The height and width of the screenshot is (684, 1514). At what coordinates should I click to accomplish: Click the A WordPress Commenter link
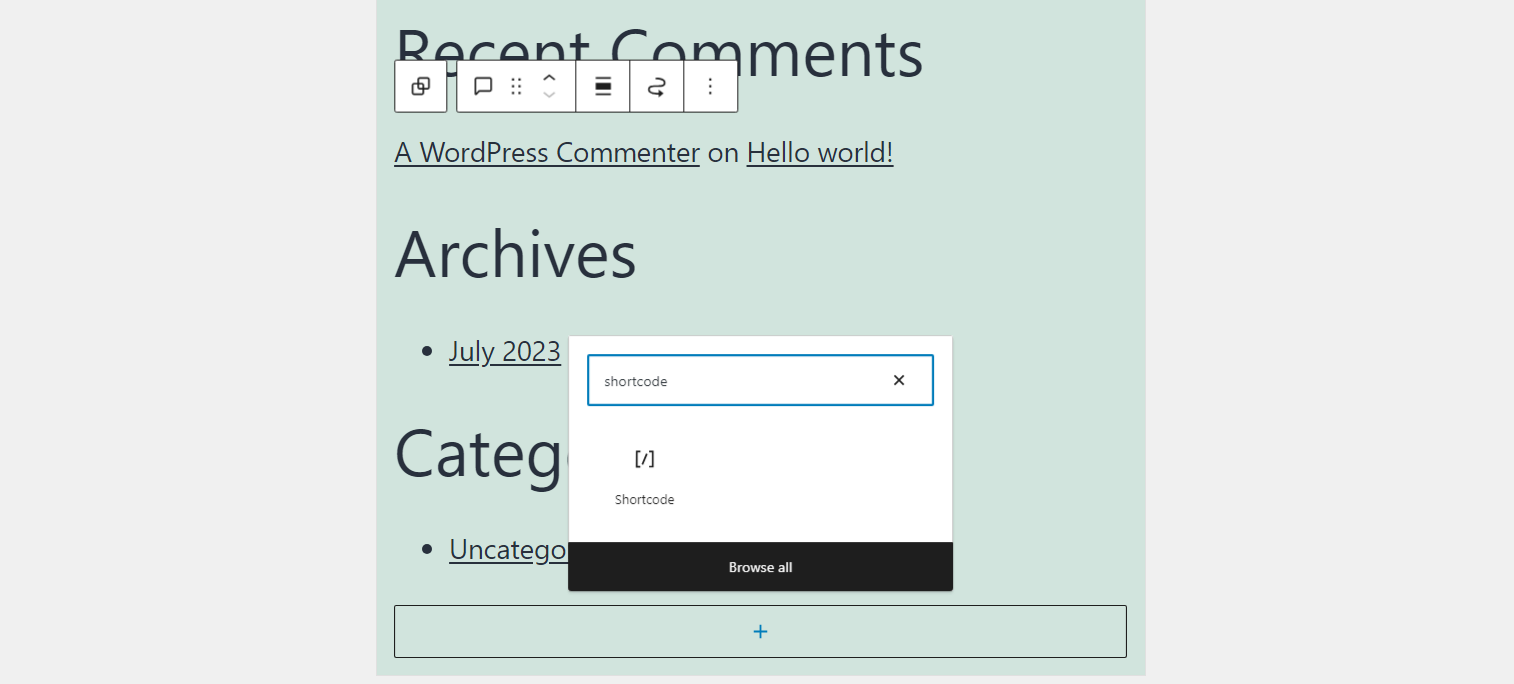(547, 152)
